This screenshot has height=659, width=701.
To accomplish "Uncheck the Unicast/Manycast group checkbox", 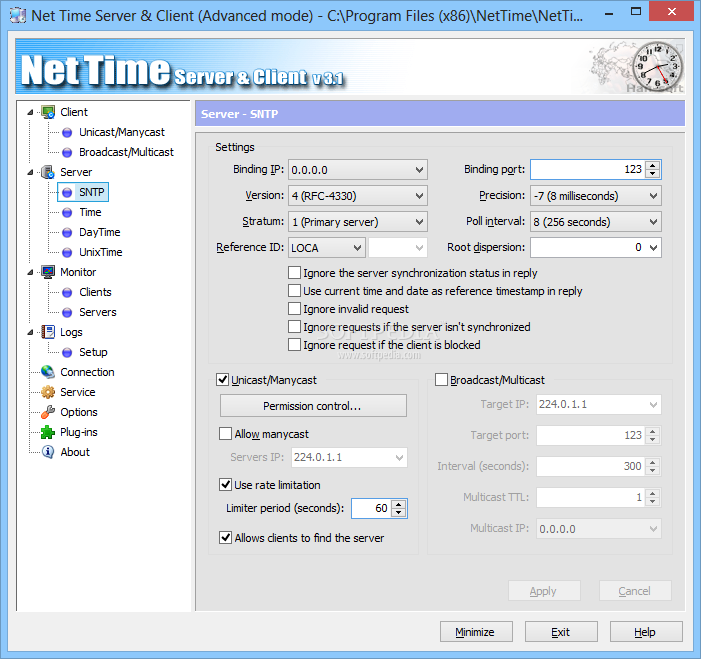I will pos(223,380).
